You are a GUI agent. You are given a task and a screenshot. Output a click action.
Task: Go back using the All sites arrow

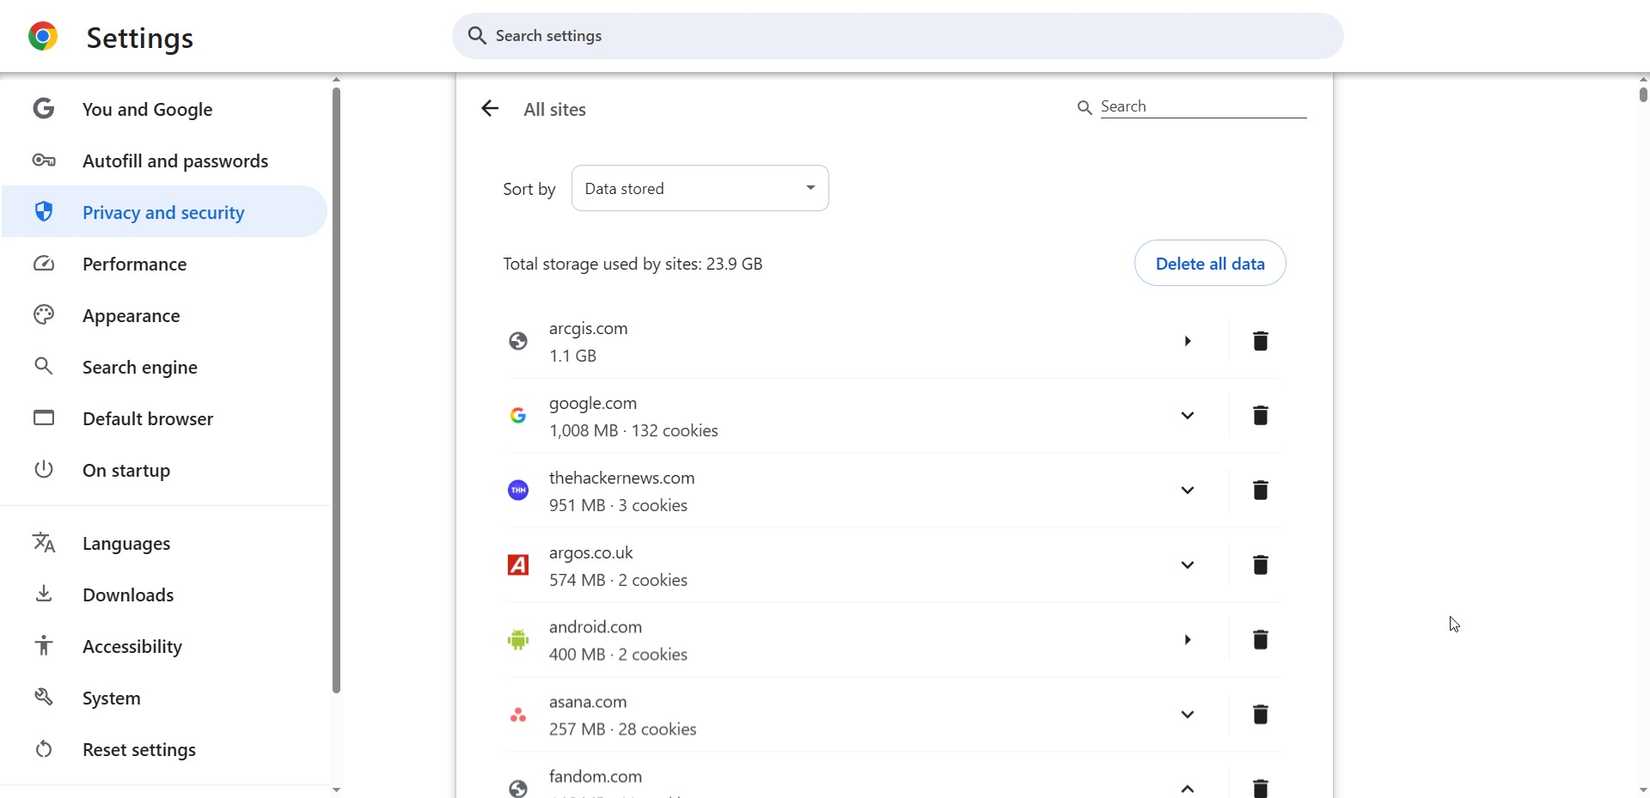[x=489, y=109]
